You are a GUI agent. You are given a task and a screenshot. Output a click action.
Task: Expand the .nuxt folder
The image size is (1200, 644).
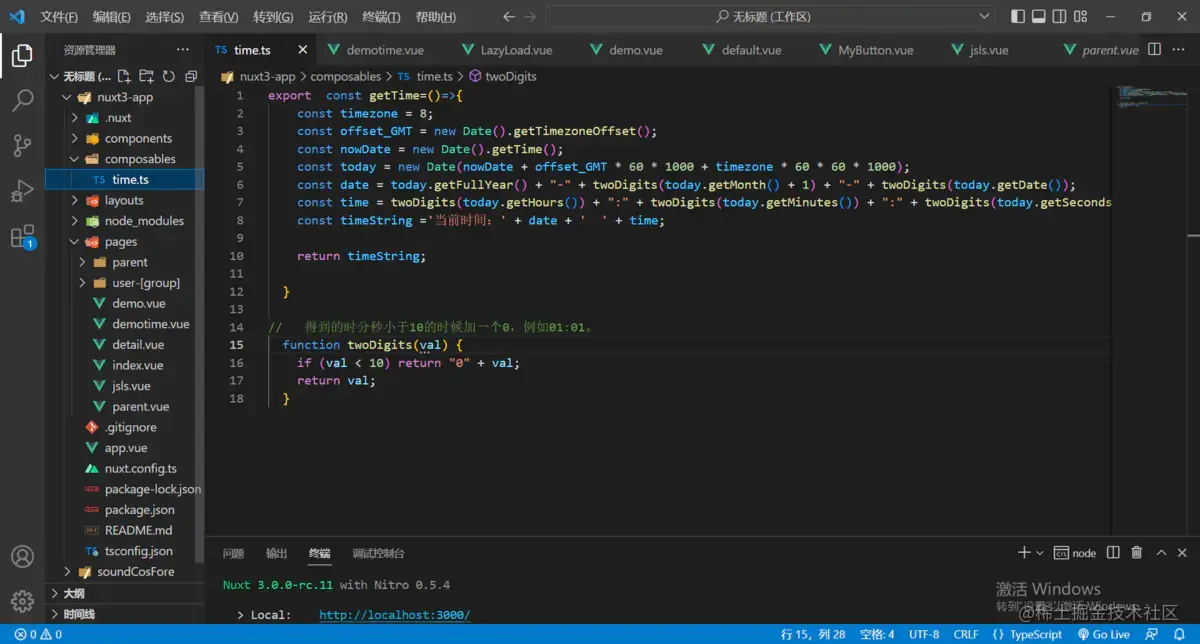(x=75, y=118)
